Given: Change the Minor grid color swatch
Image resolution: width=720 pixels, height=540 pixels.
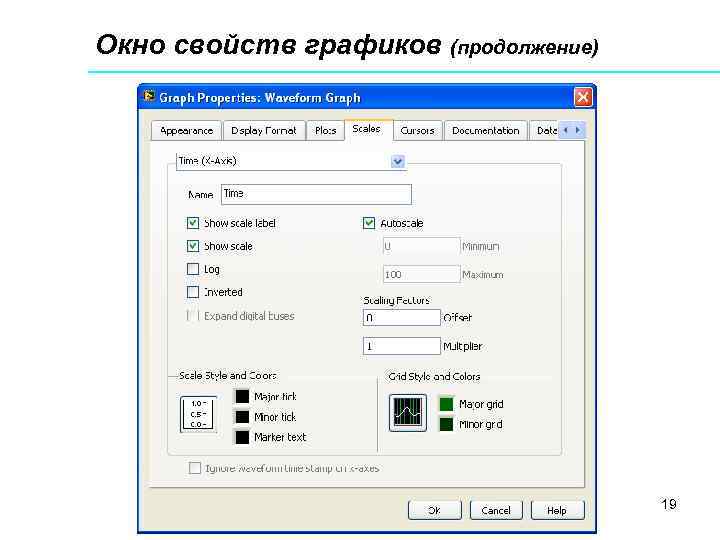Looking at the screenshot, I should click(446, 424).
